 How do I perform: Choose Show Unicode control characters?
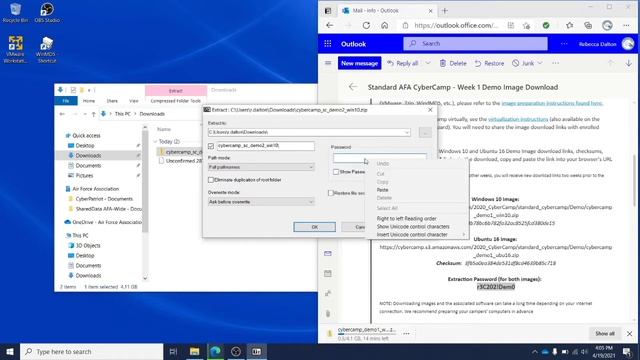tap(413, 227)
